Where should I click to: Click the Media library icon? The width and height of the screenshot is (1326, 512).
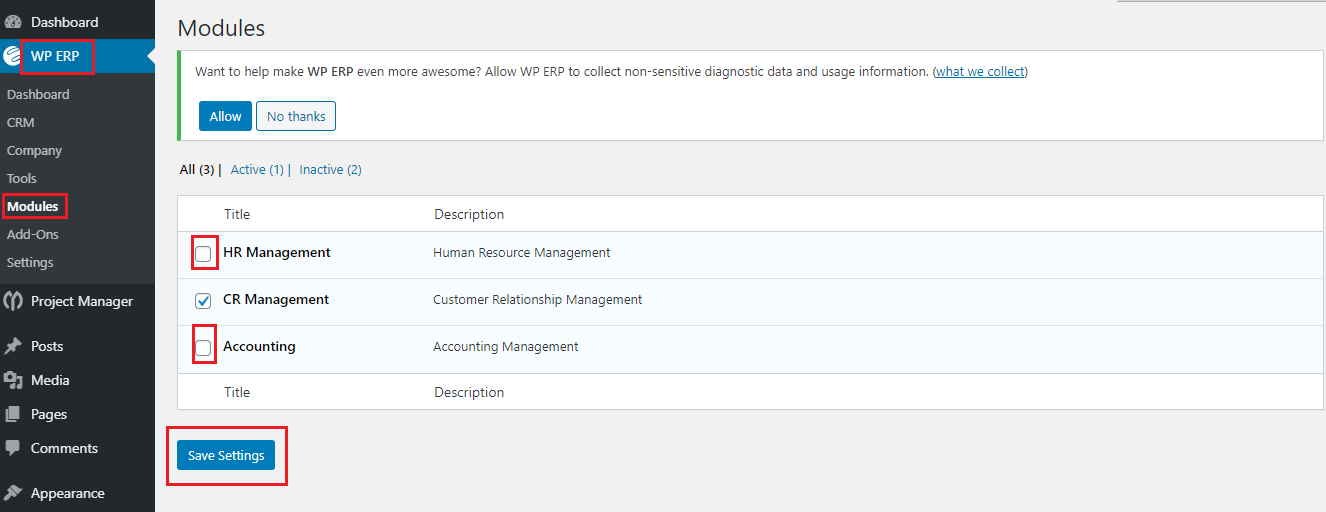(13, 380)
